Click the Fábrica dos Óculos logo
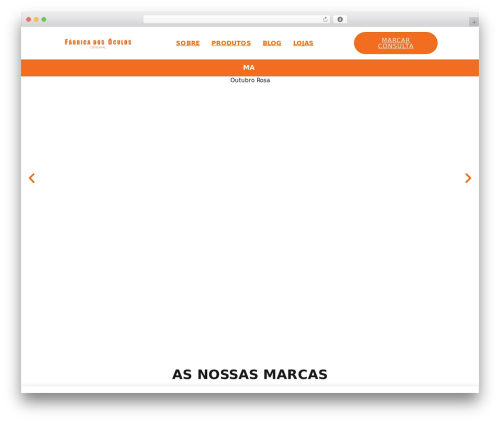 click(98, 43)
